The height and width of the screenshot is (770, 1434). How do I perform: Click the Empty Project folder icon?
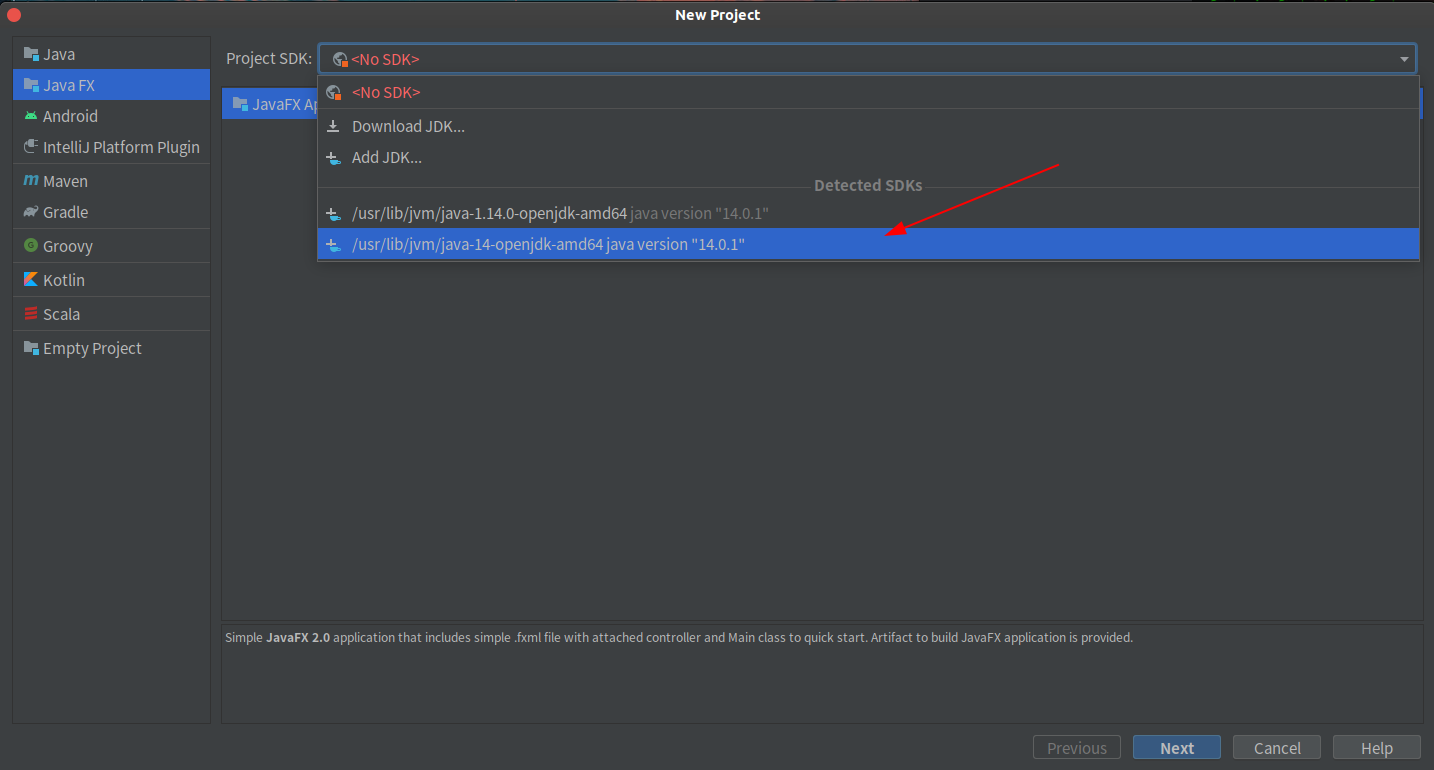click(x=31, y=348)
